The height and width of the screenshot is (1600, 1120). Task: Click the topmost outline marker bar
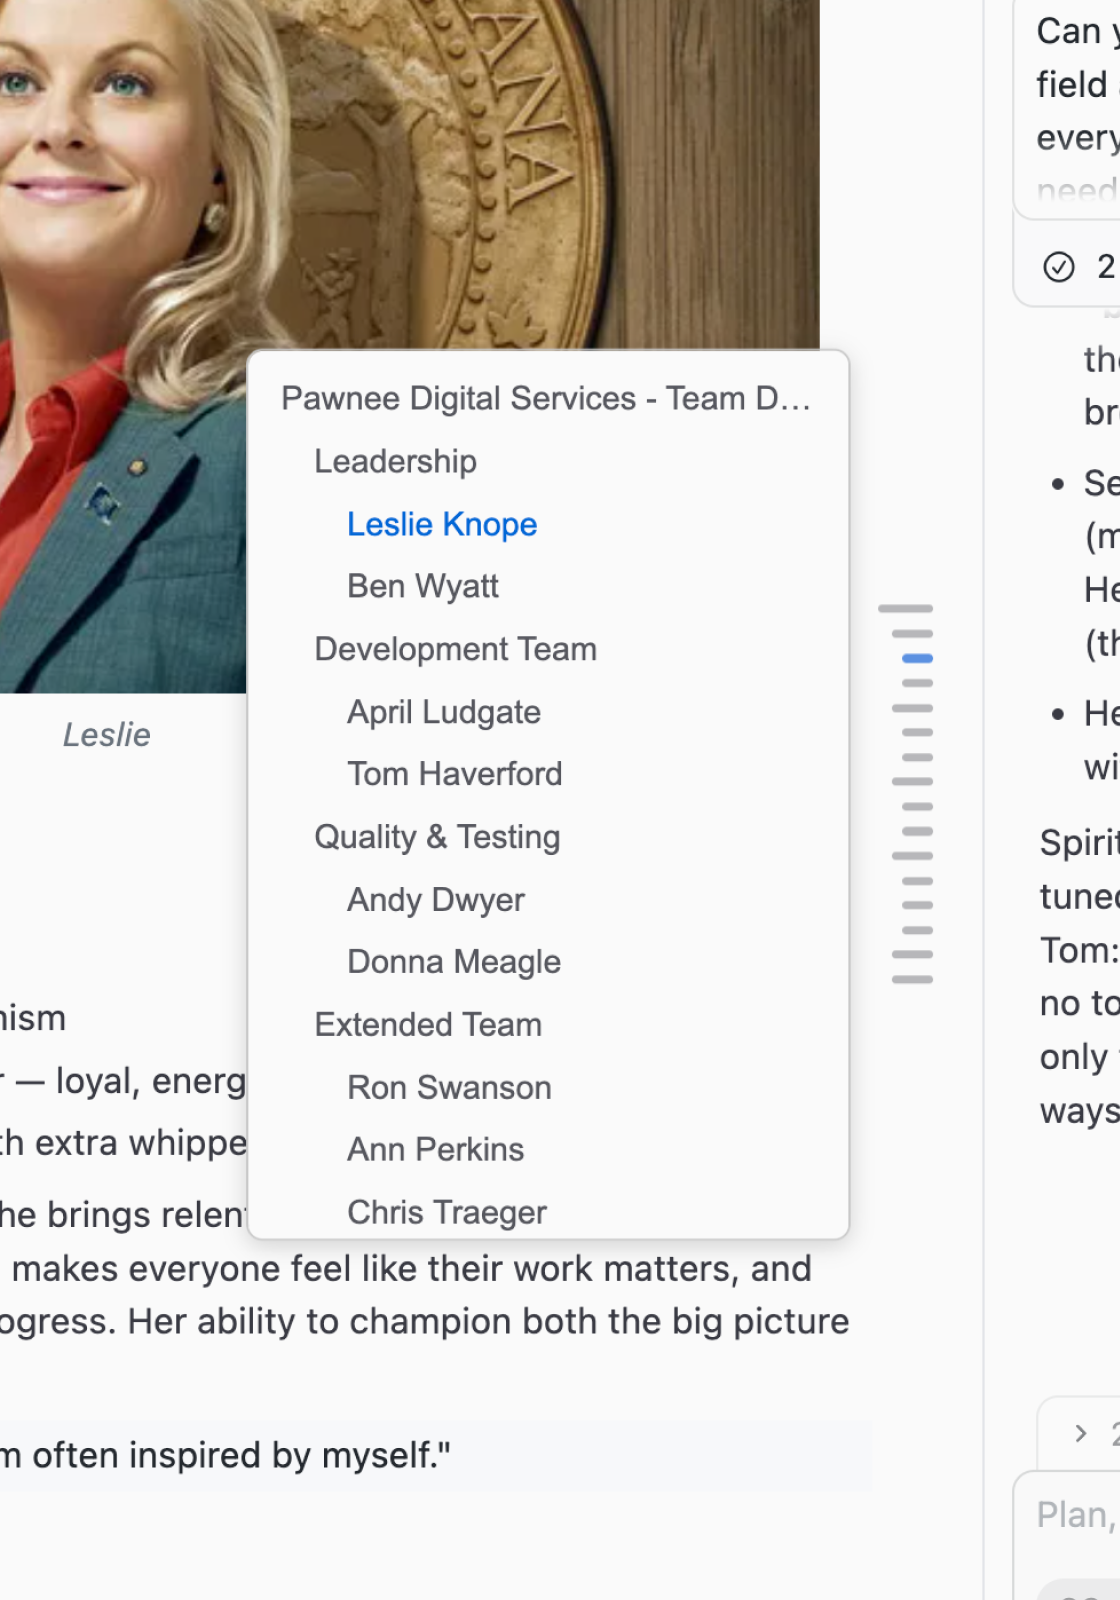point(905,608)
